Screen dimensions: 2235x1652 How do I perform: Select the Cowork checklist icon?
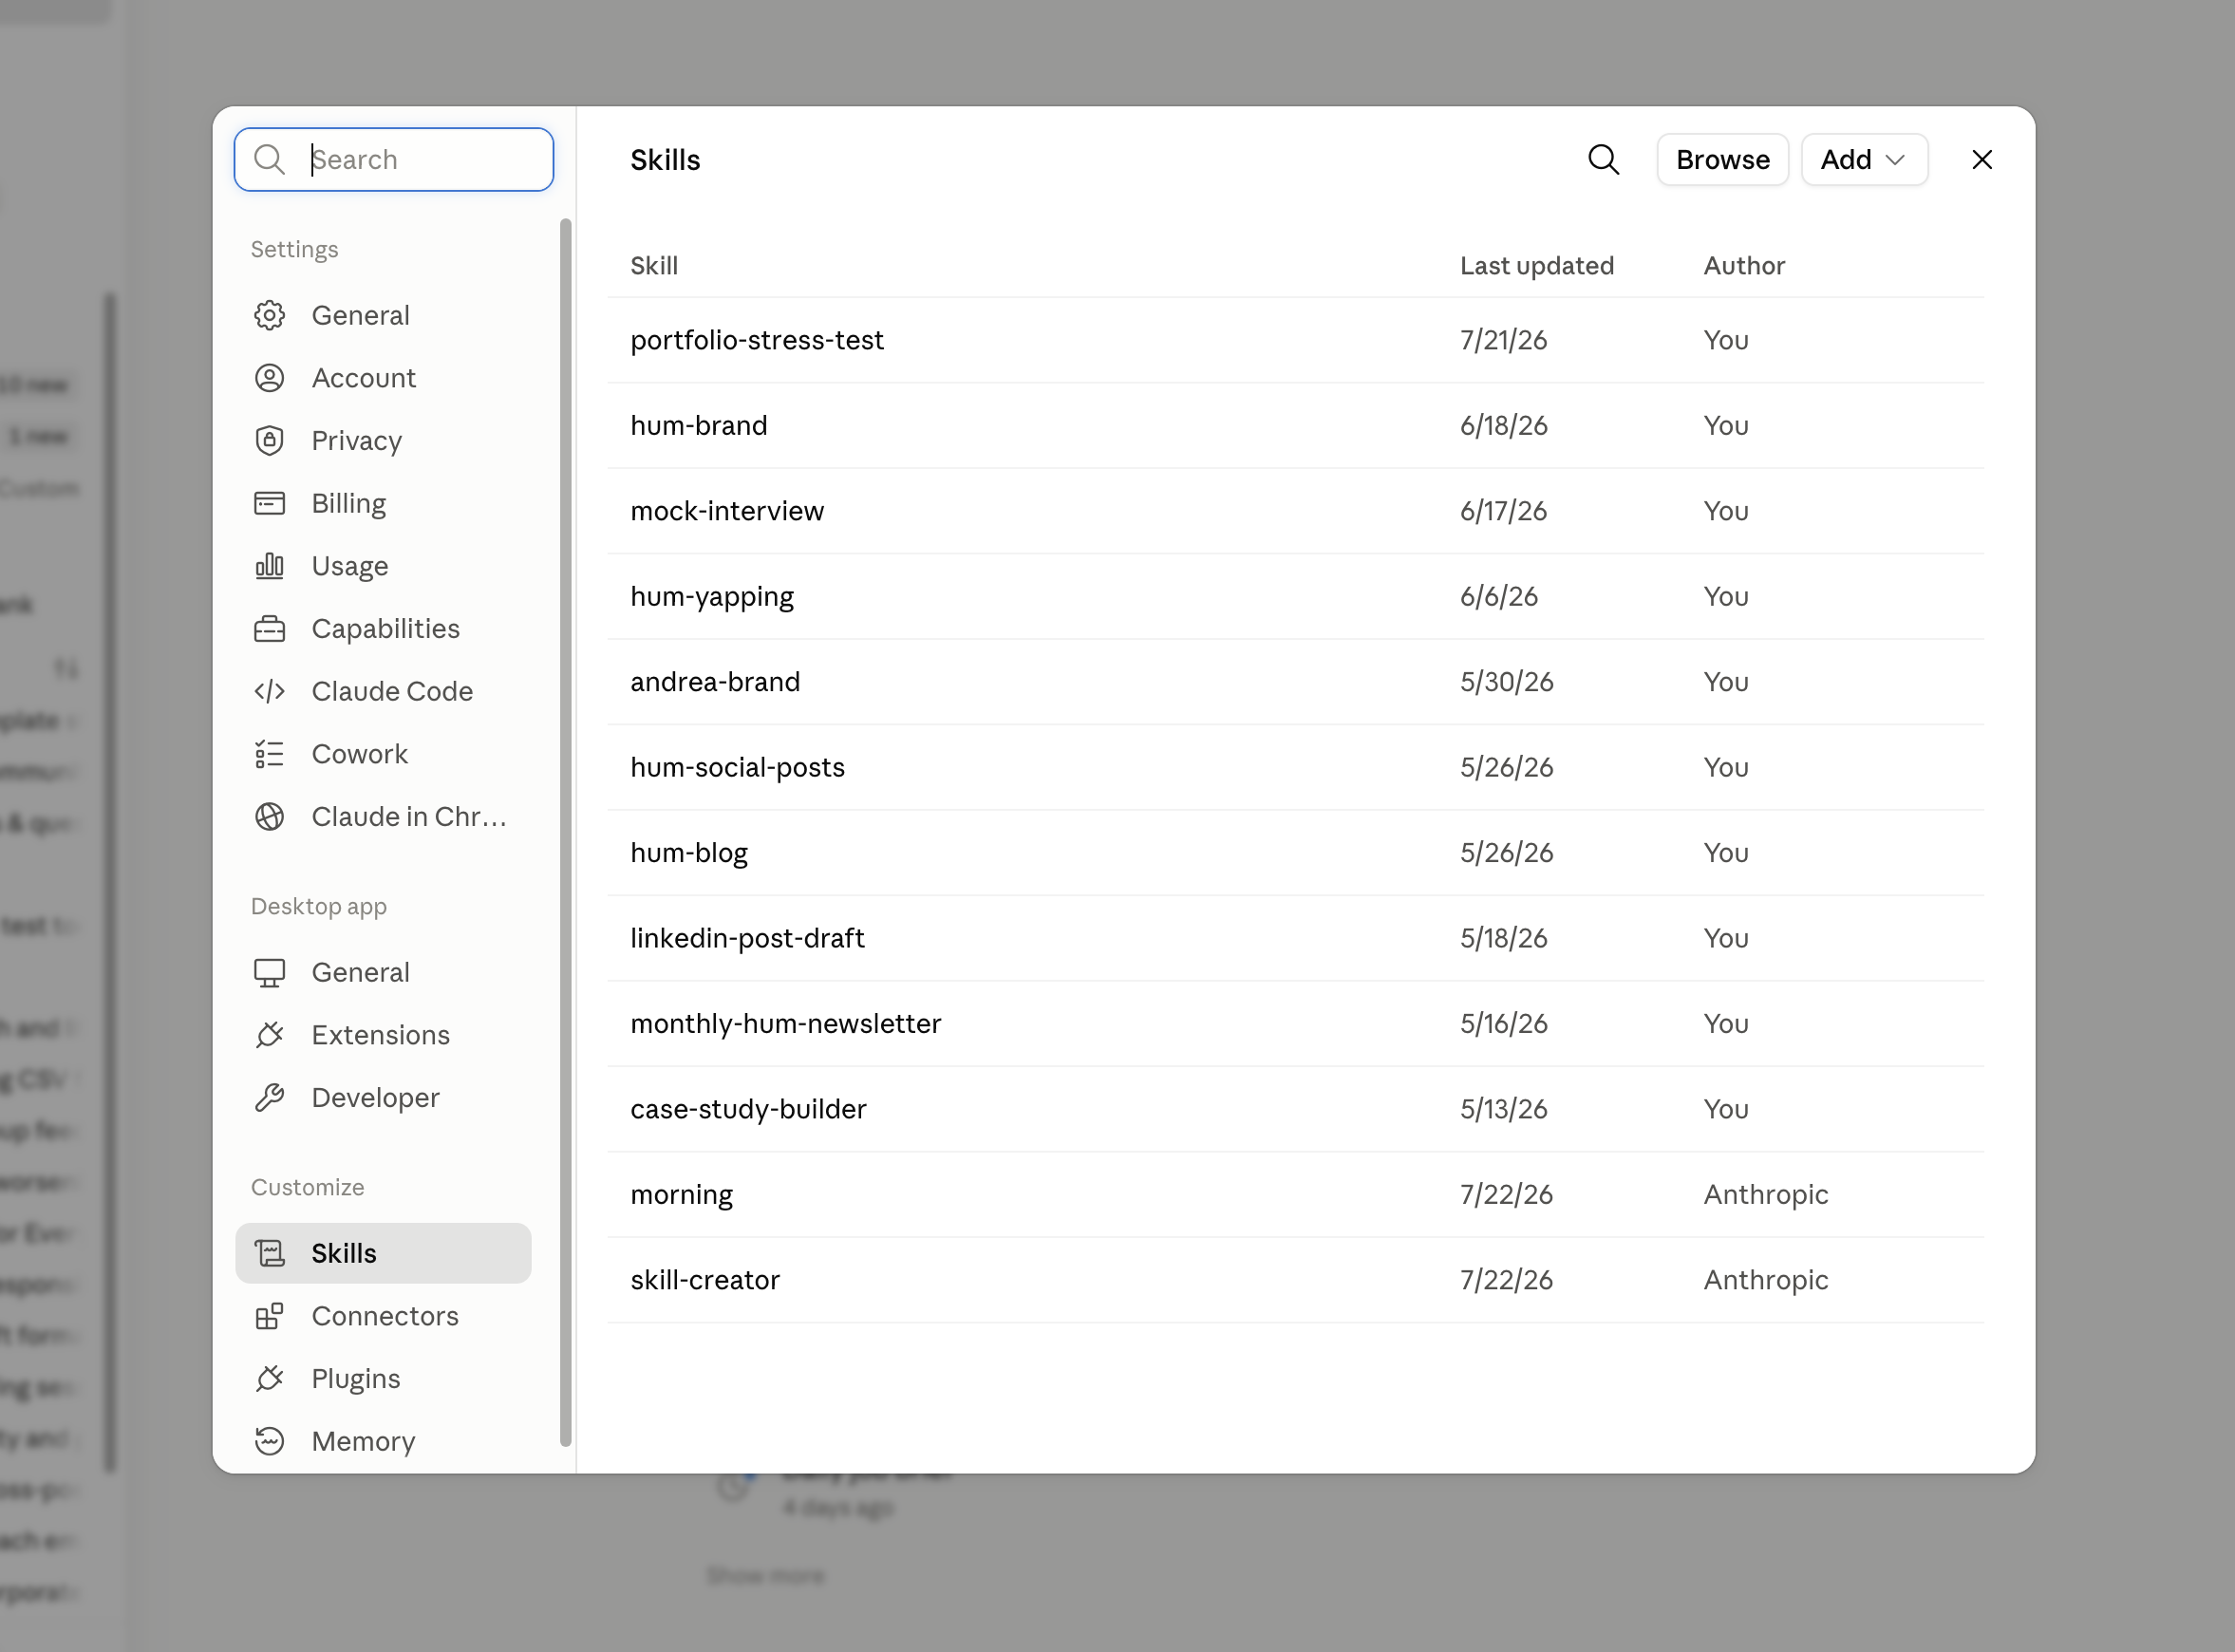(x=269, y=754)
